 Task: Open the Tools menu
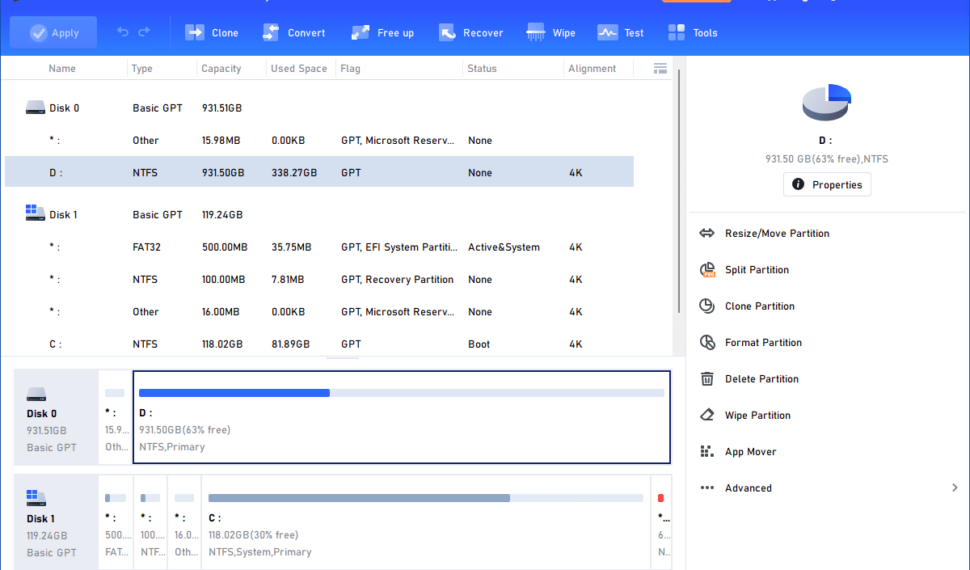[692, 33]
